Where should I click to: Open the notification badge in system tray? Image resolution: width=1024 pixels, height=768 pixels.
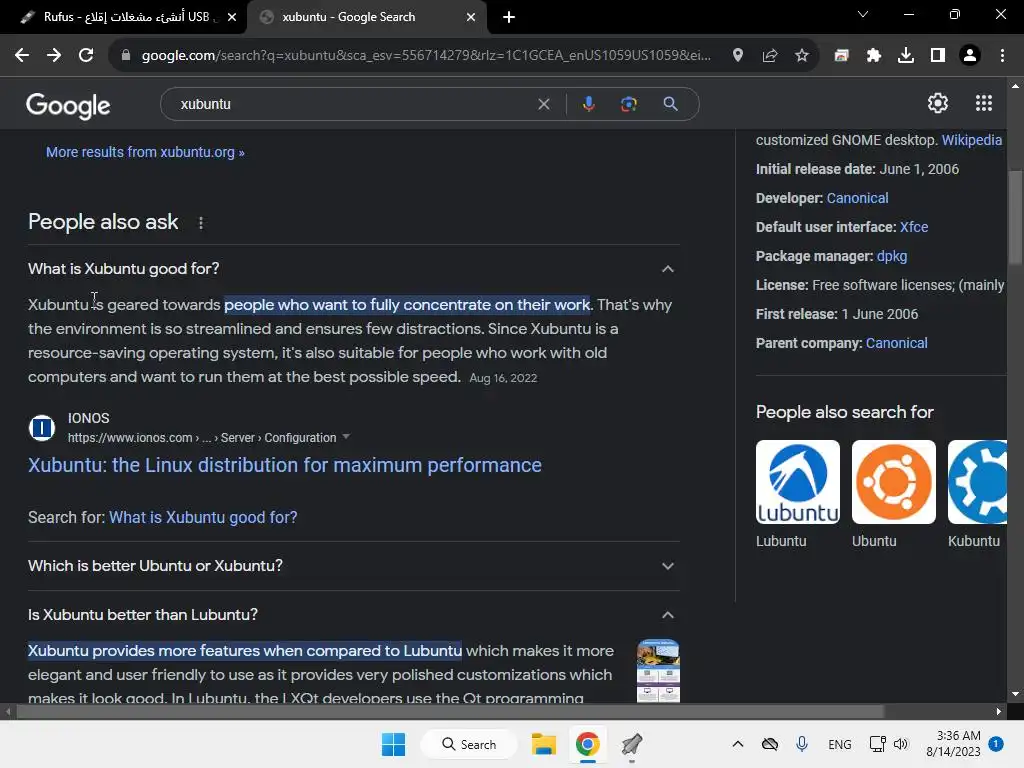click(995, 744)
